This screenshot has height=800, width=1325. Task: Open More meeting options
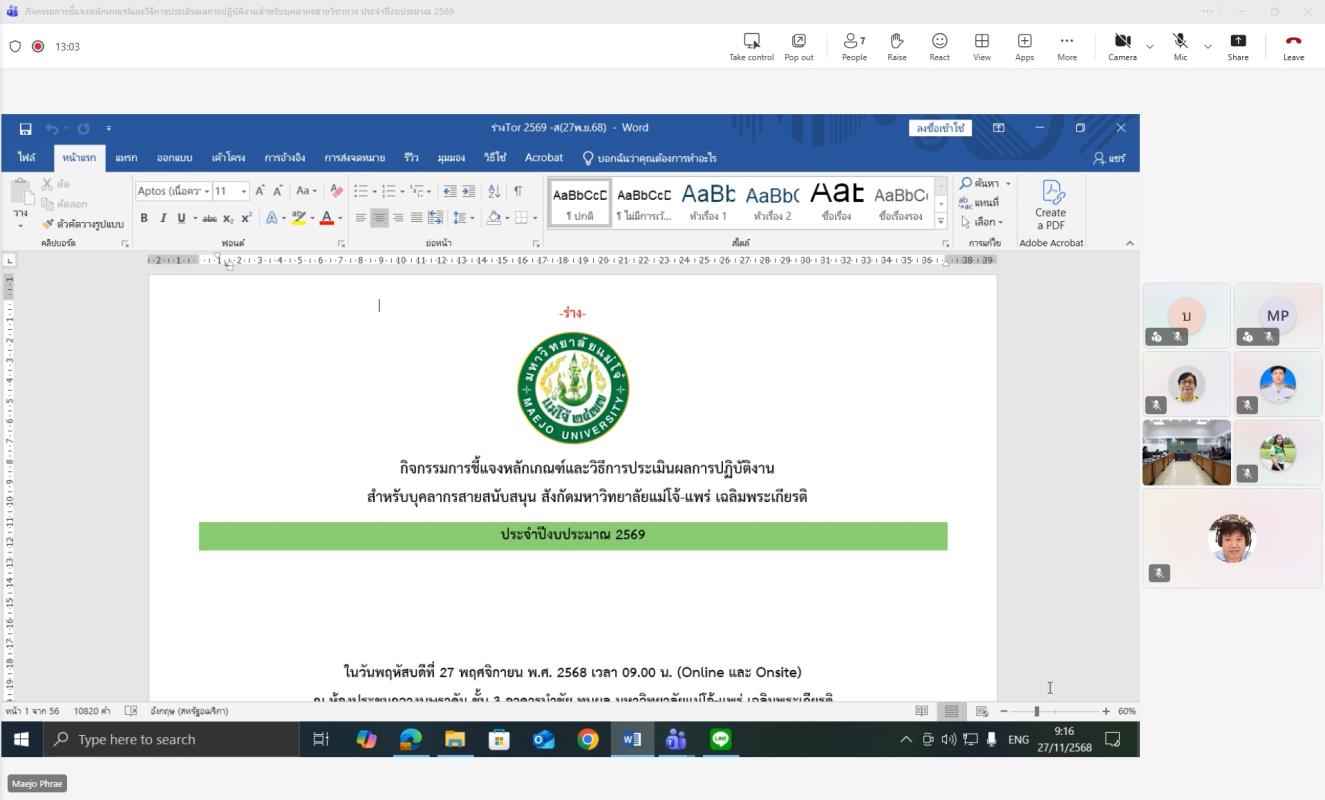[x=1066, y=46]
